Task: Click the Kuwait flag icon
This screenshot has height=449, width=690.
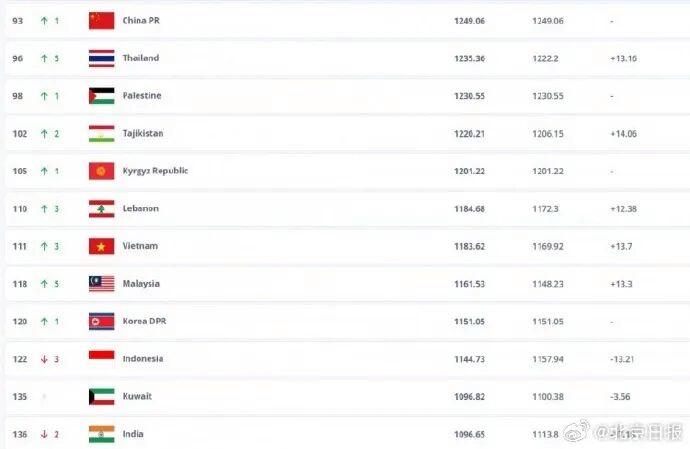Action: click(x=101, y=396)
